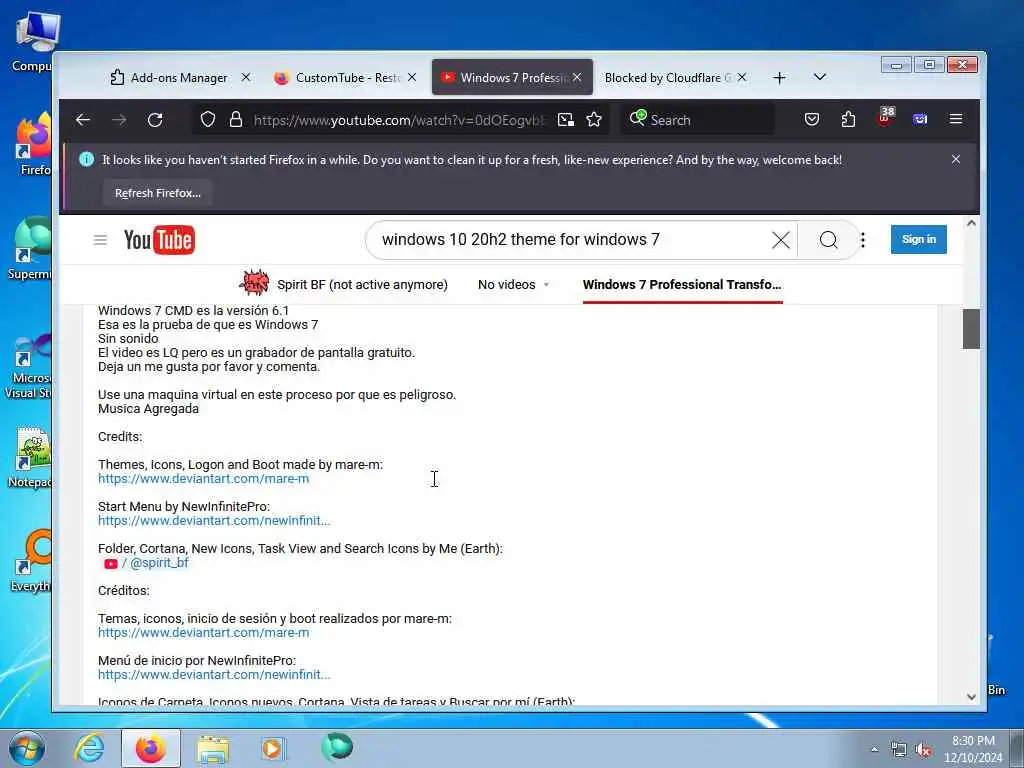
Task: Click the padlock site info icon
Action: click(236, 120)
